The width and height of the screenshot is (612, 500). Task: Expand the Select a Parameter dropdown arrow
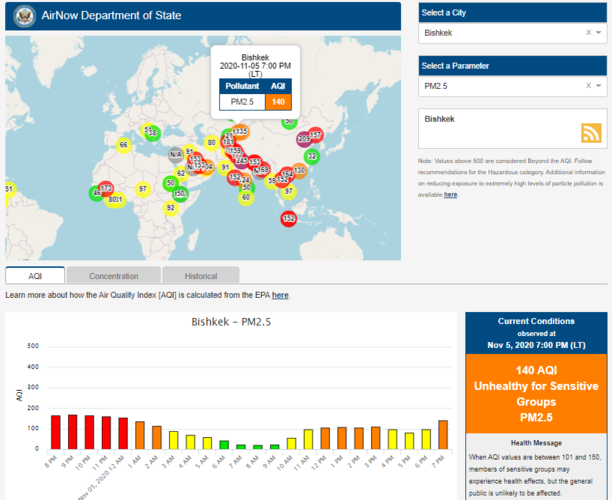point(600,88)
